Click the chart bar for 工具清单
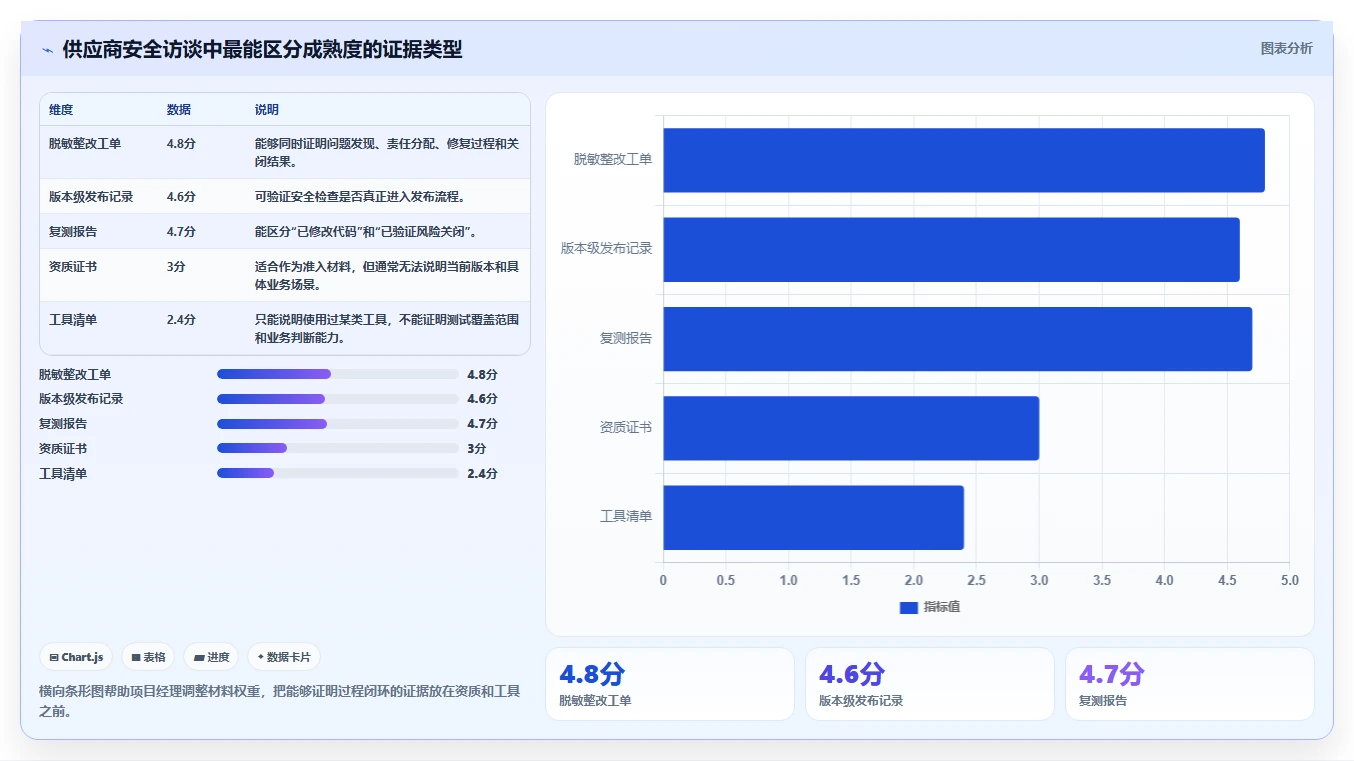1354x761 pixels. 813,517
